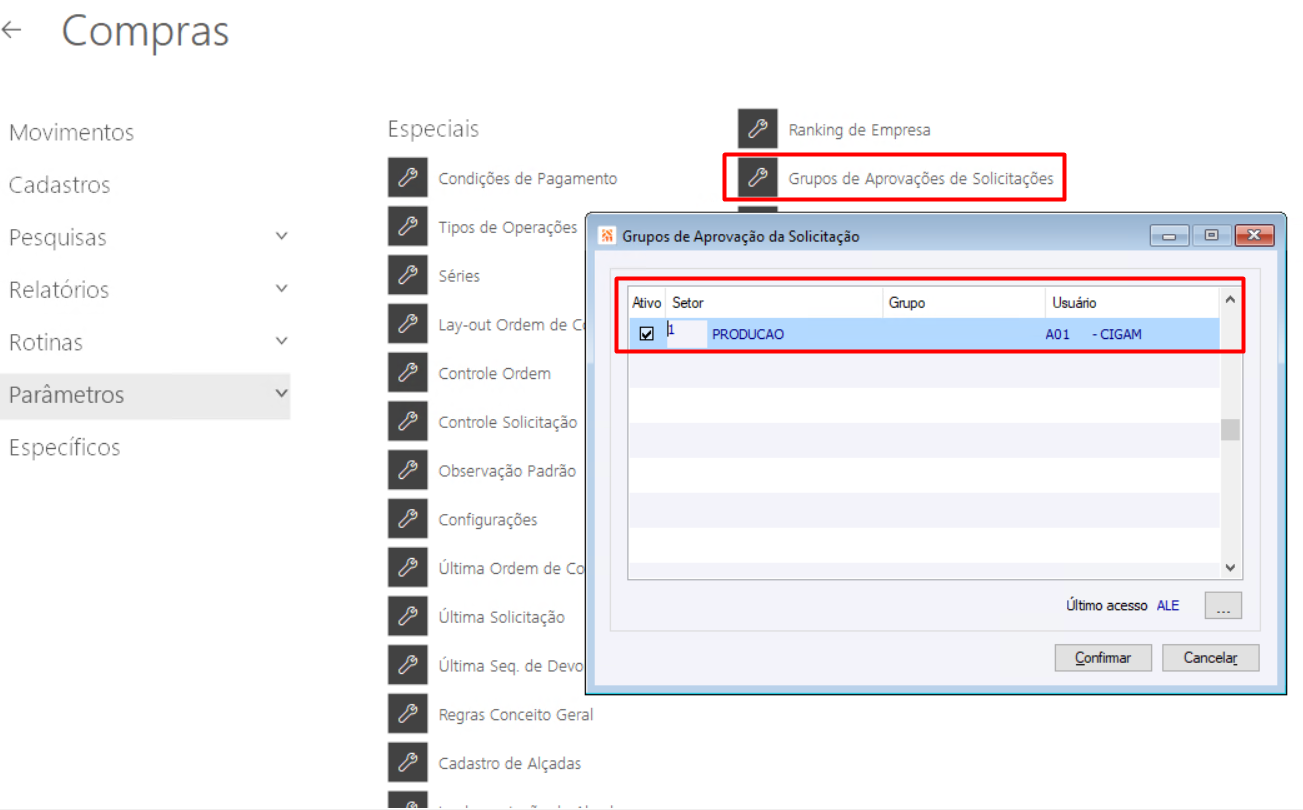Image resolution: width=1303 pixels, height=810 pixels.
Task: Open Última Ordem de Compra wrench icon
Action: 407,568
